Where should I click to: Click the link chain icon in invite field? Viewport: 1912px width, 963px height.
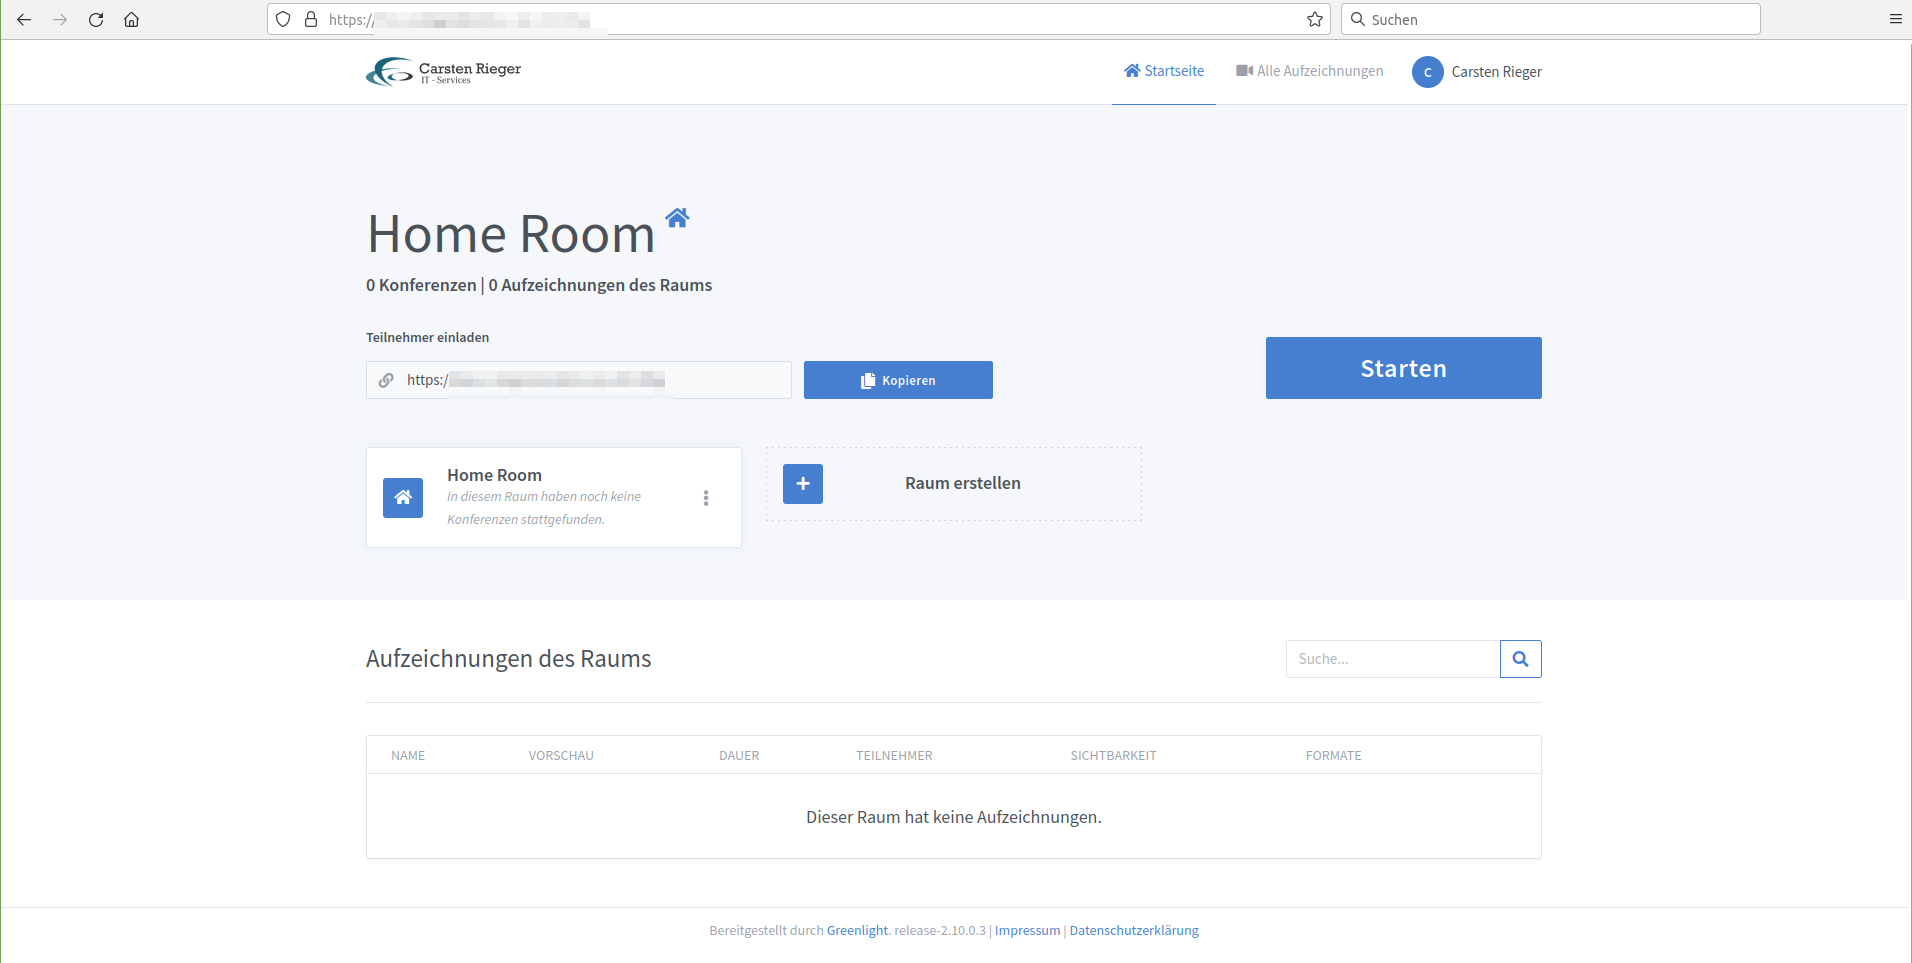(x=386, y=380)
